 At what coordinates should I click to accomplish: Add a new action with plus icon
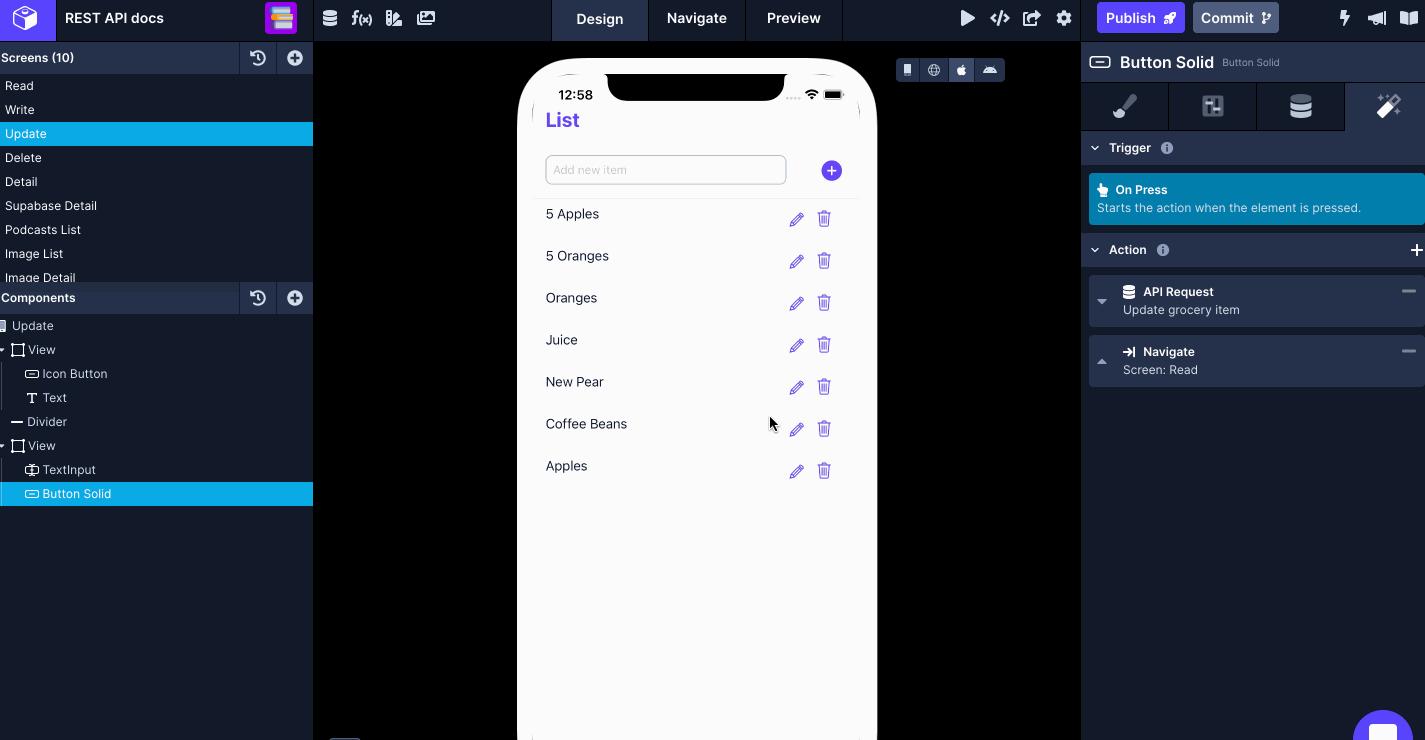pos(1416,250)
